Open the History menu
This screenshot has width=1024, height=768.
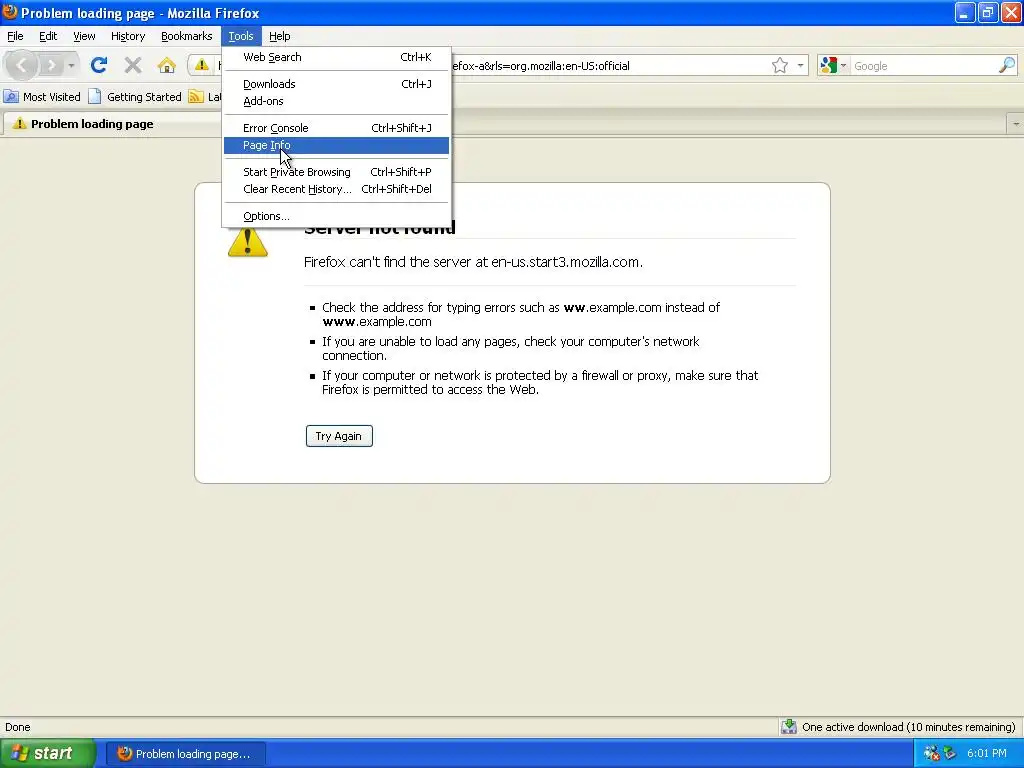coord(128,36)
